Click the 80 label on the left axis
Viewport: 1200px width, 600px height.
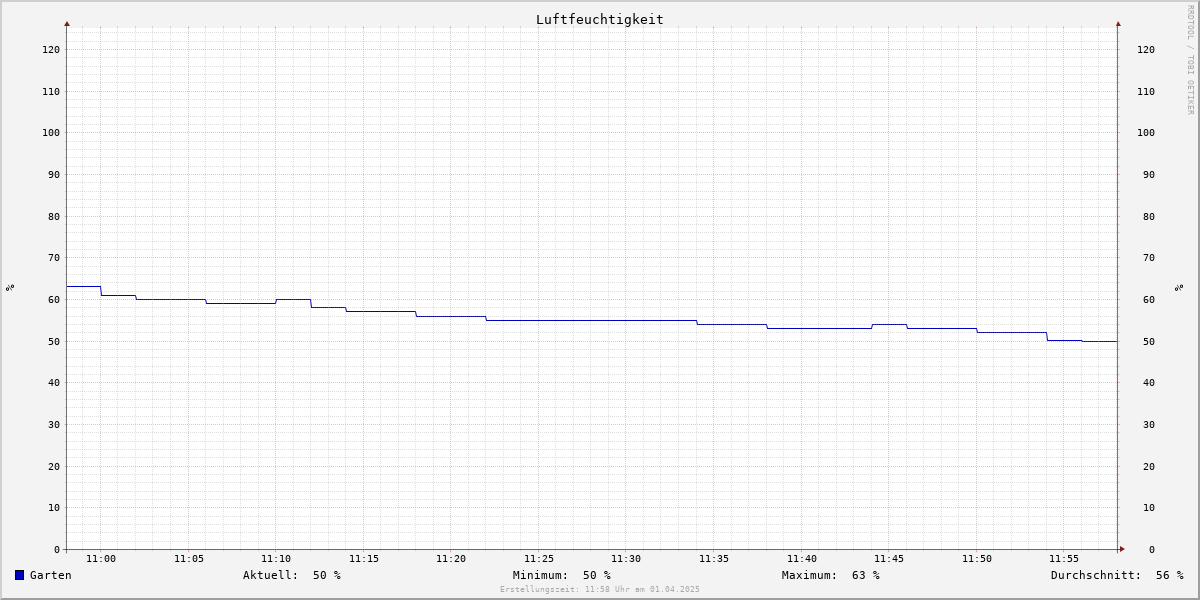(54, 216)
